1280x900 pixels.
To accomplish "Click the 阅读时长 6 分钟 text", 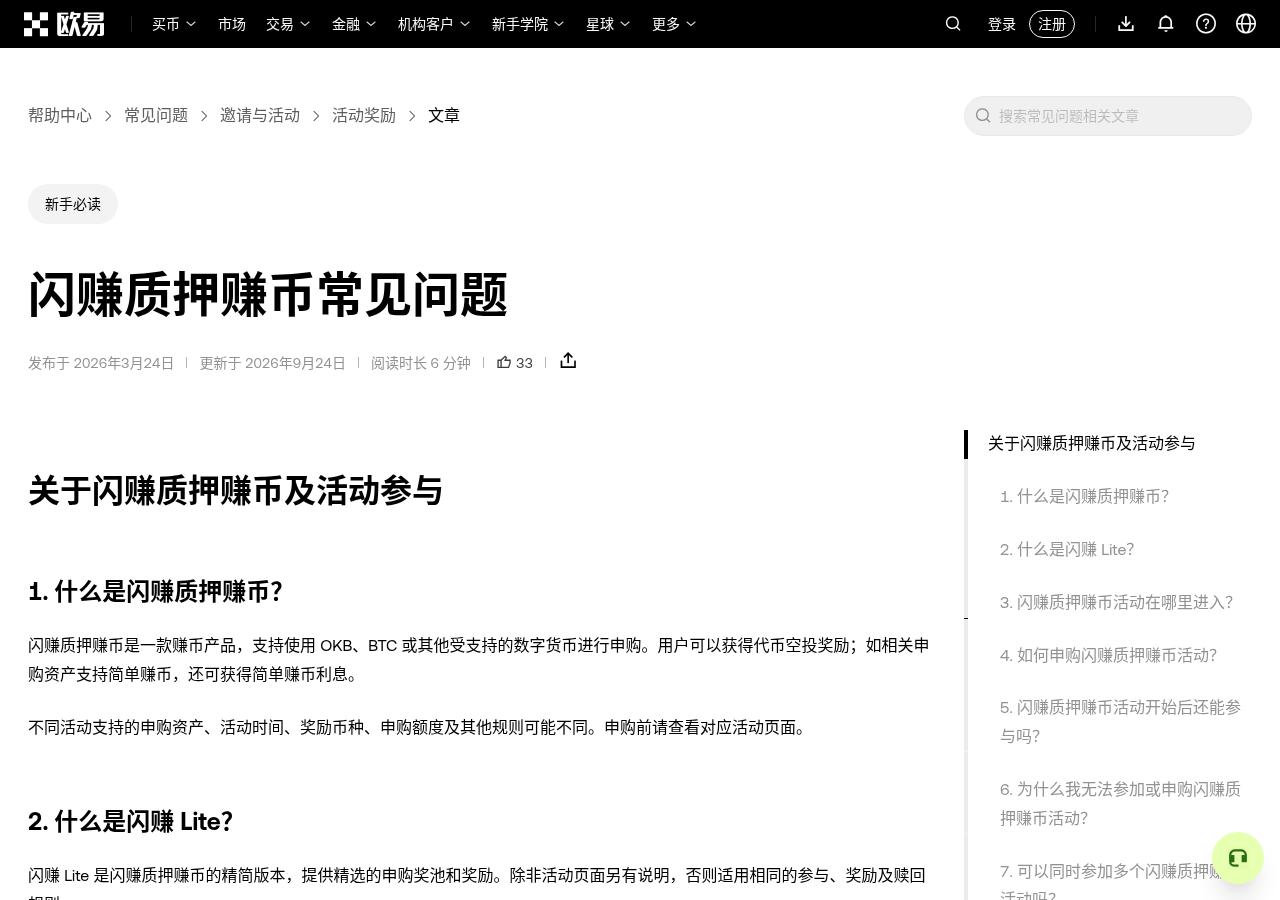I will [x=421, y=363].
